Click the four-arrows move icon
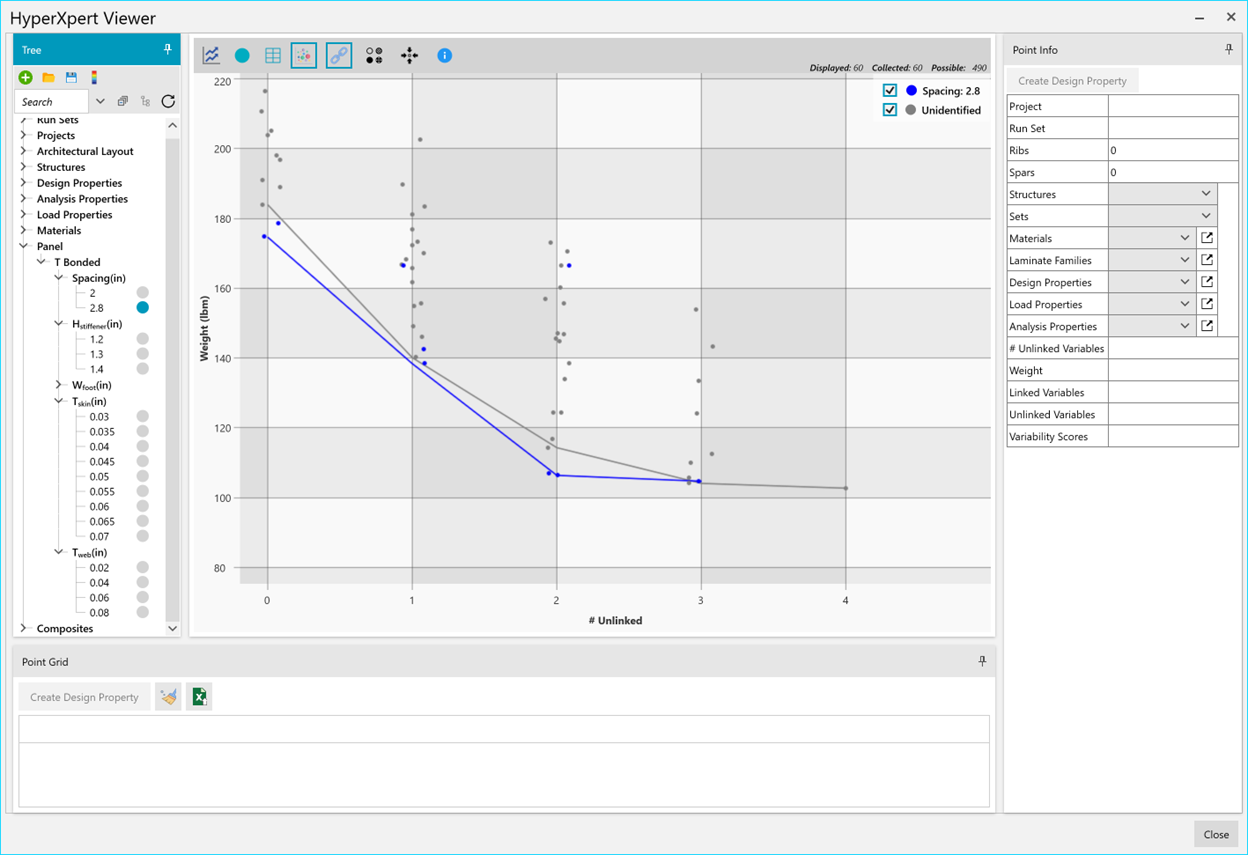1248x855 pixels. point(409,56)
